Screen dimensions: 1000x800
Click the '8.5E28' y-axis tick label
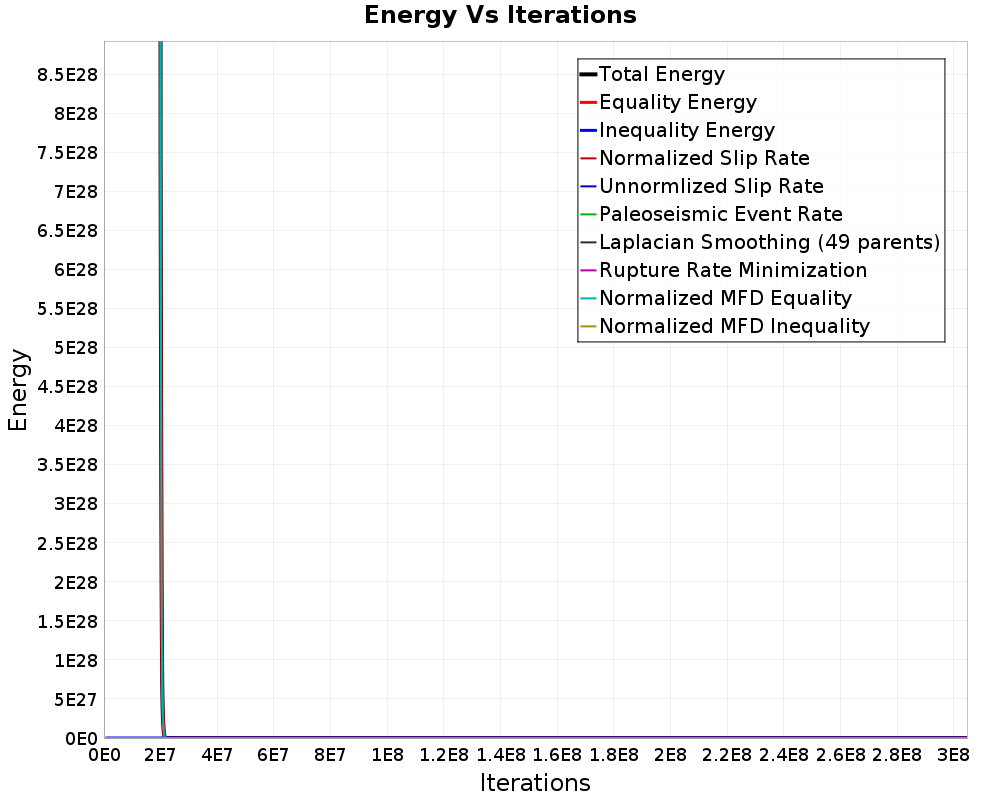[68, 75]
